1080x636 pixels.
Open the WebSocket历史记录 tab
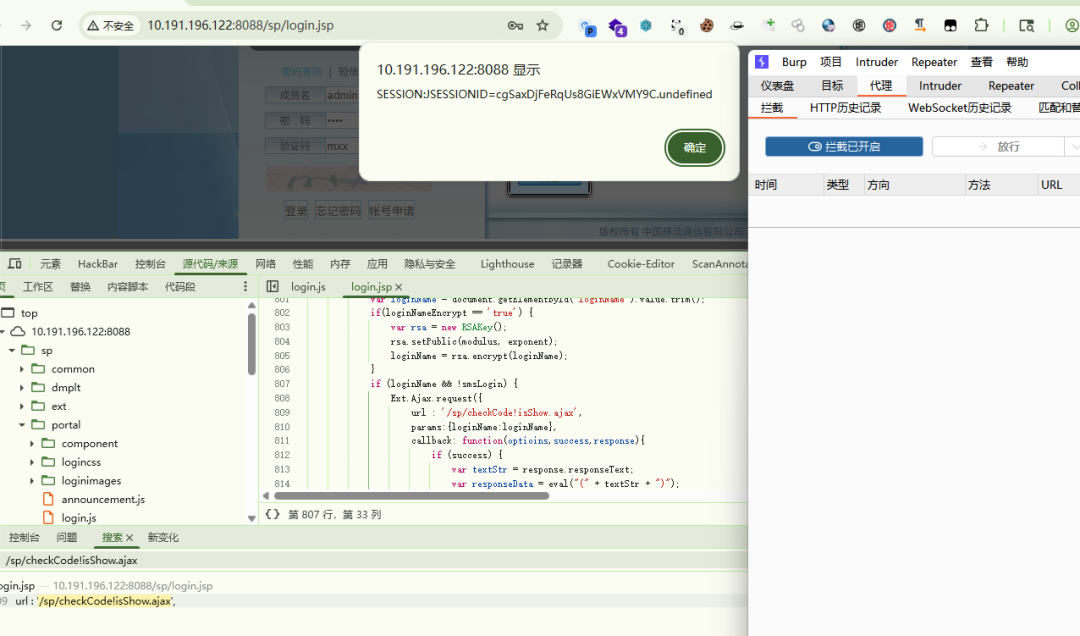point(959,107)
